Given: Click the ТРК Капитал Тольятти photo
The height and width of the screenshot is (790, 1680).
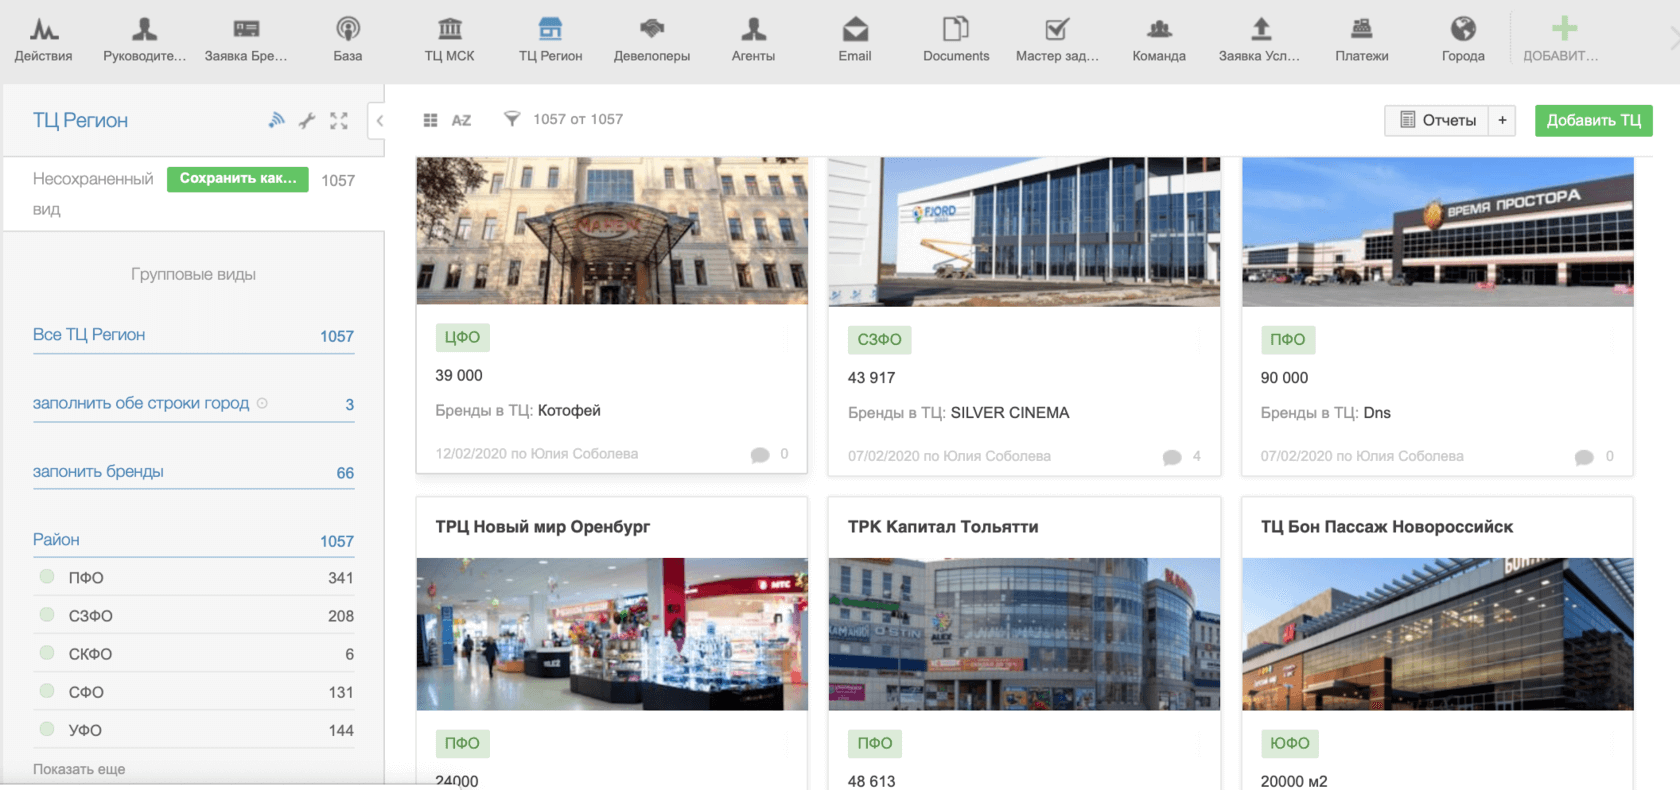Looking at the screenshot, I should point(1024,634).
